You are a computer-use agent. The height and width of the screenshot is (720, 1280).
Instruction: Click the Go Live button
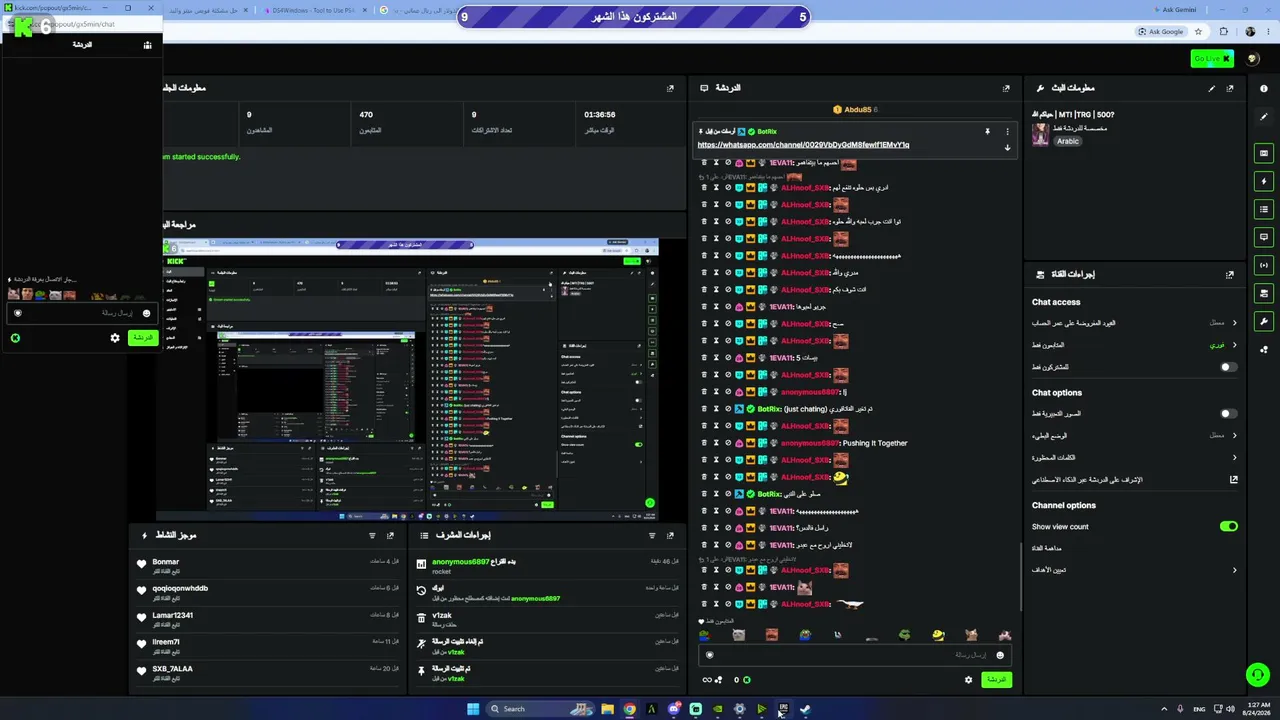coord(1212,59)
